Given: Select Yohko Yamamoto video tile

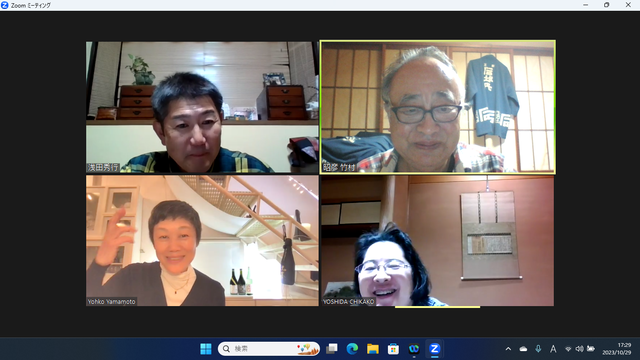Looking at the screenshot, I should click(x=202, y=241).
